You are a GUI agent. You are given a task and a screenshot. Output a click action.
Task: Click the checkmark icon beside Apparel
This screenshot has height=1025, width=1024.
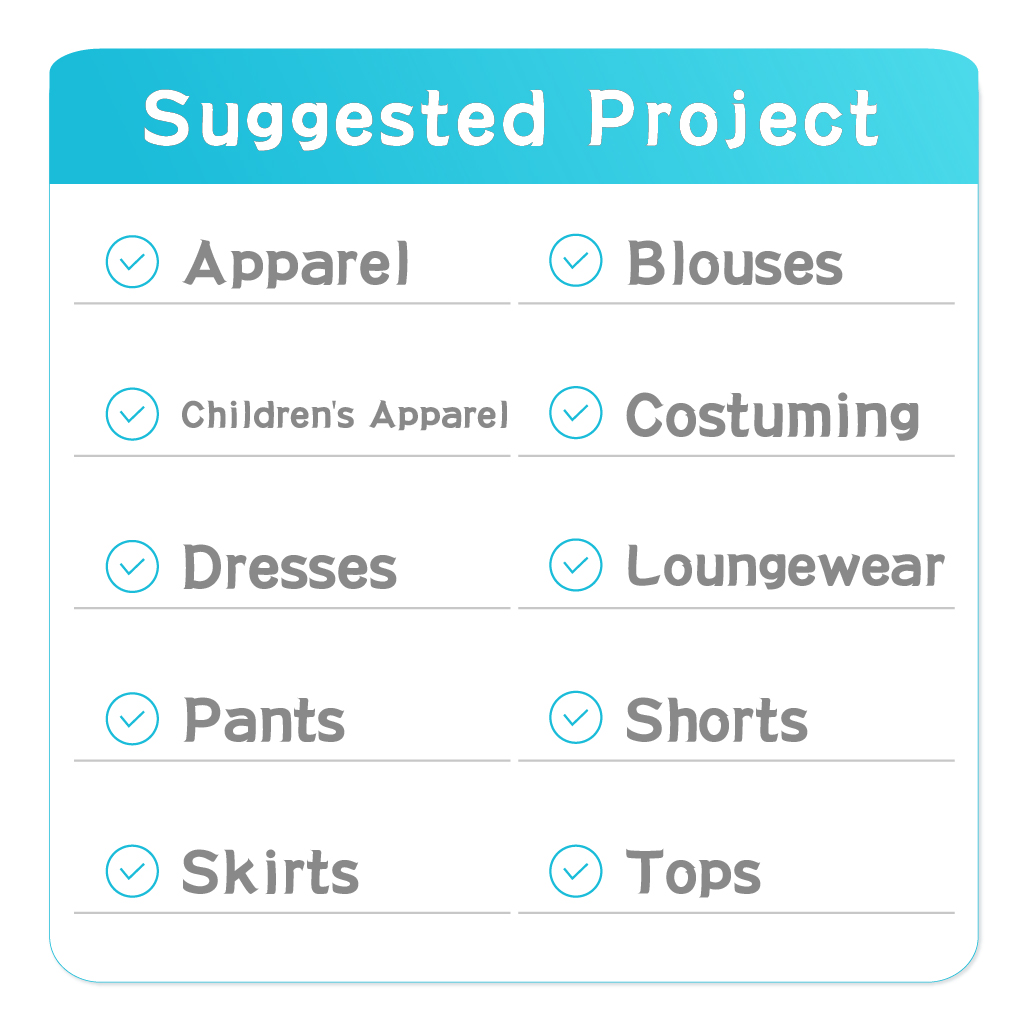tap(132, 261)
